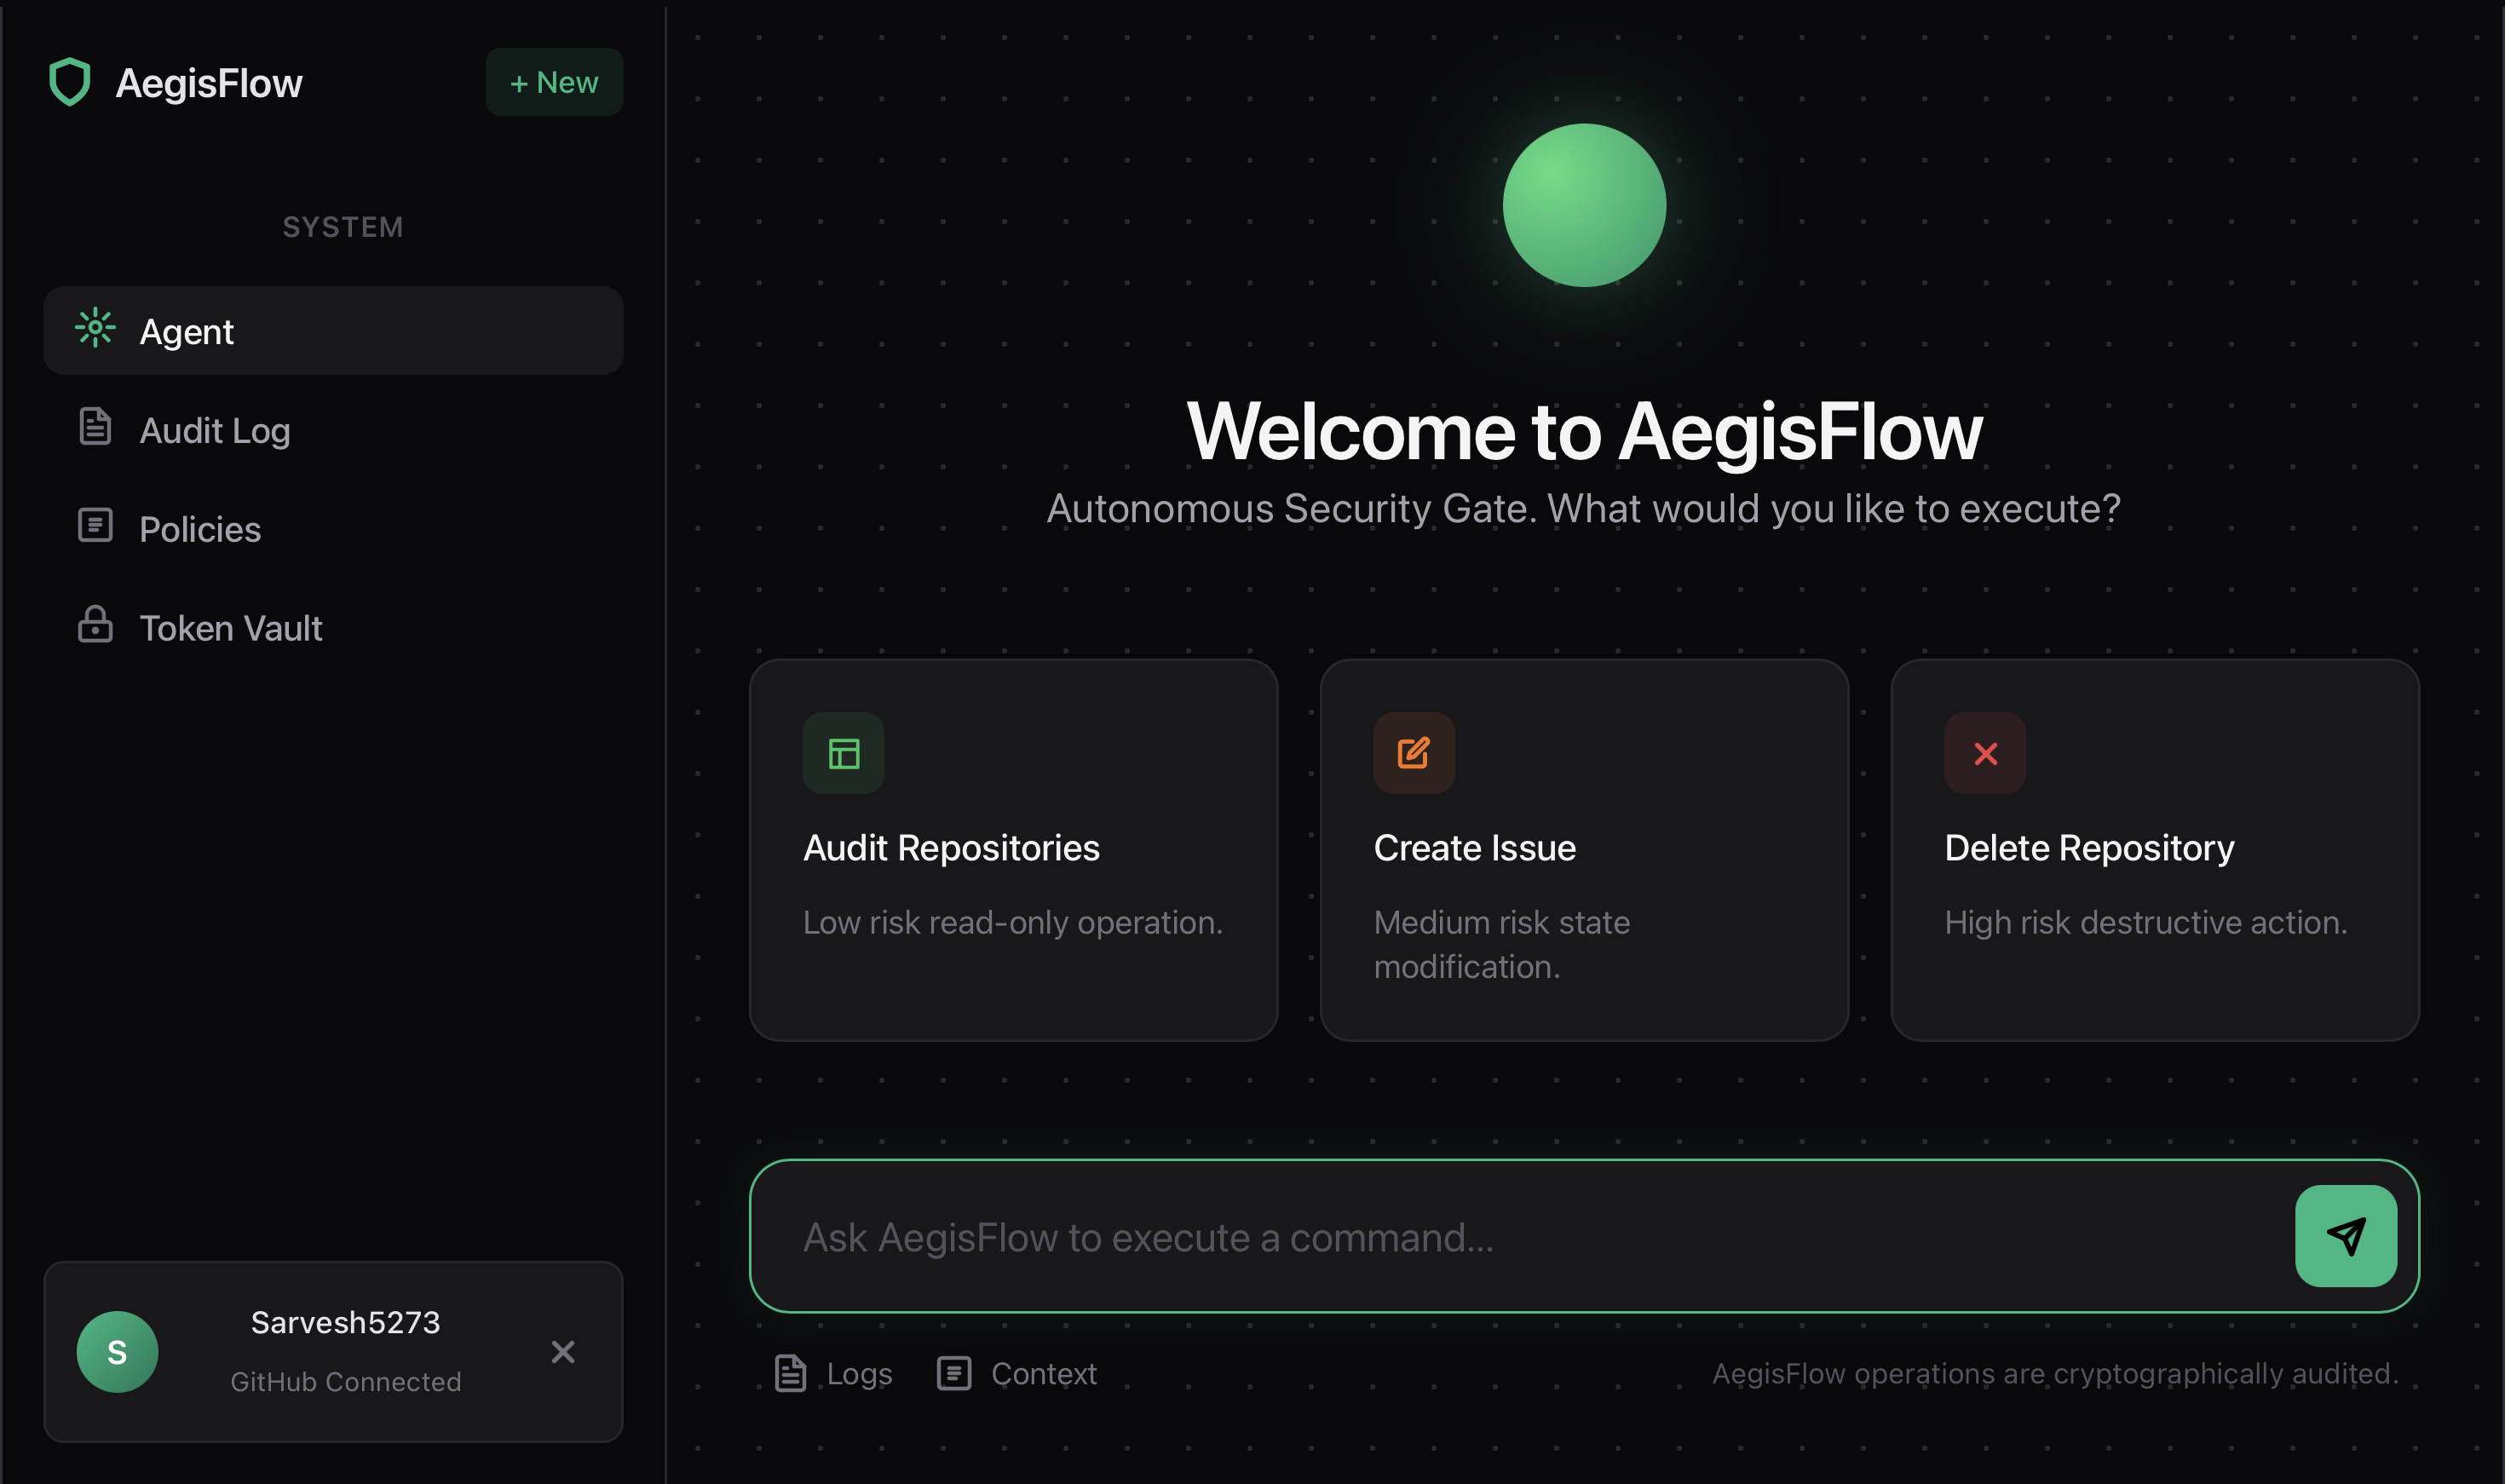Click the Context panel icon below input
2505x1484 pixels.
coord(953,1373)
